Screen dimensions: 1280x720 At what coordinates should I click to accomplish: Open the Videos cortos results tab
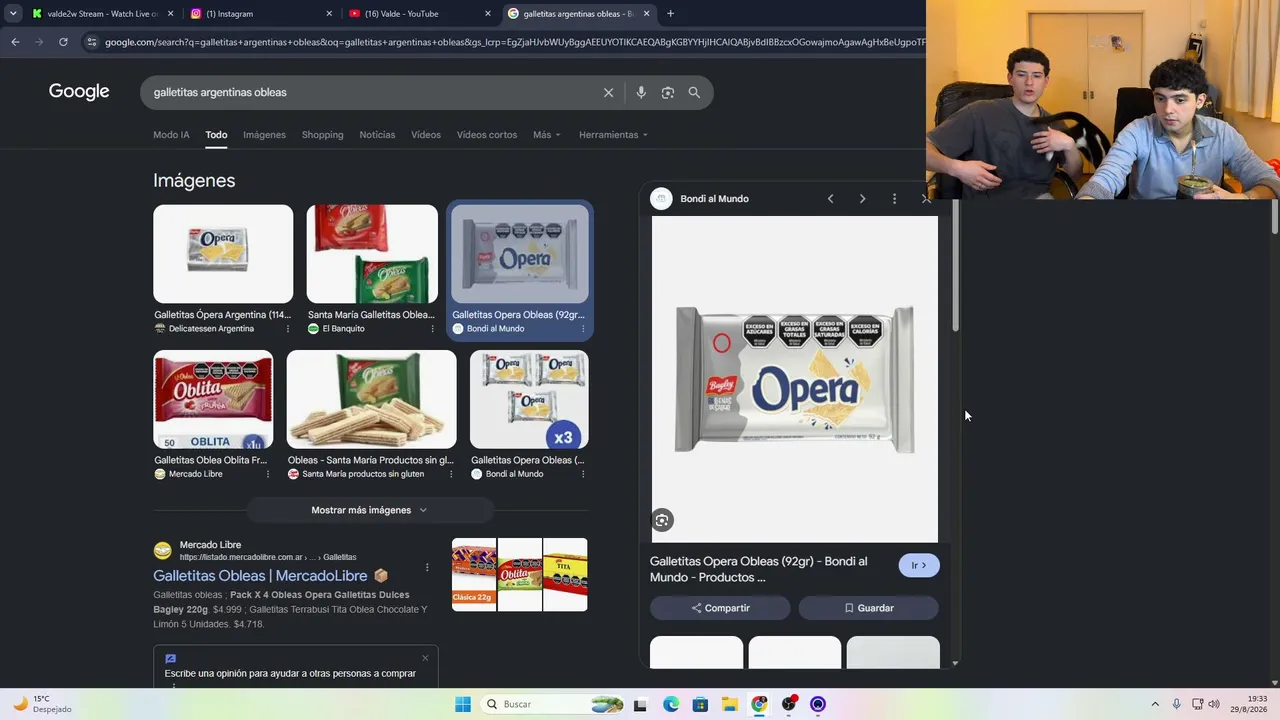[487, 135]
